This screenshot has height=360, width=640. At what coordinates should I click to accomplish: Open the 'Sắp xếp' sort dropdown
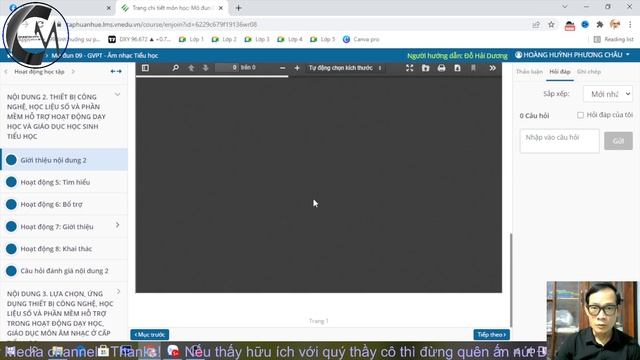click(608, 94)
